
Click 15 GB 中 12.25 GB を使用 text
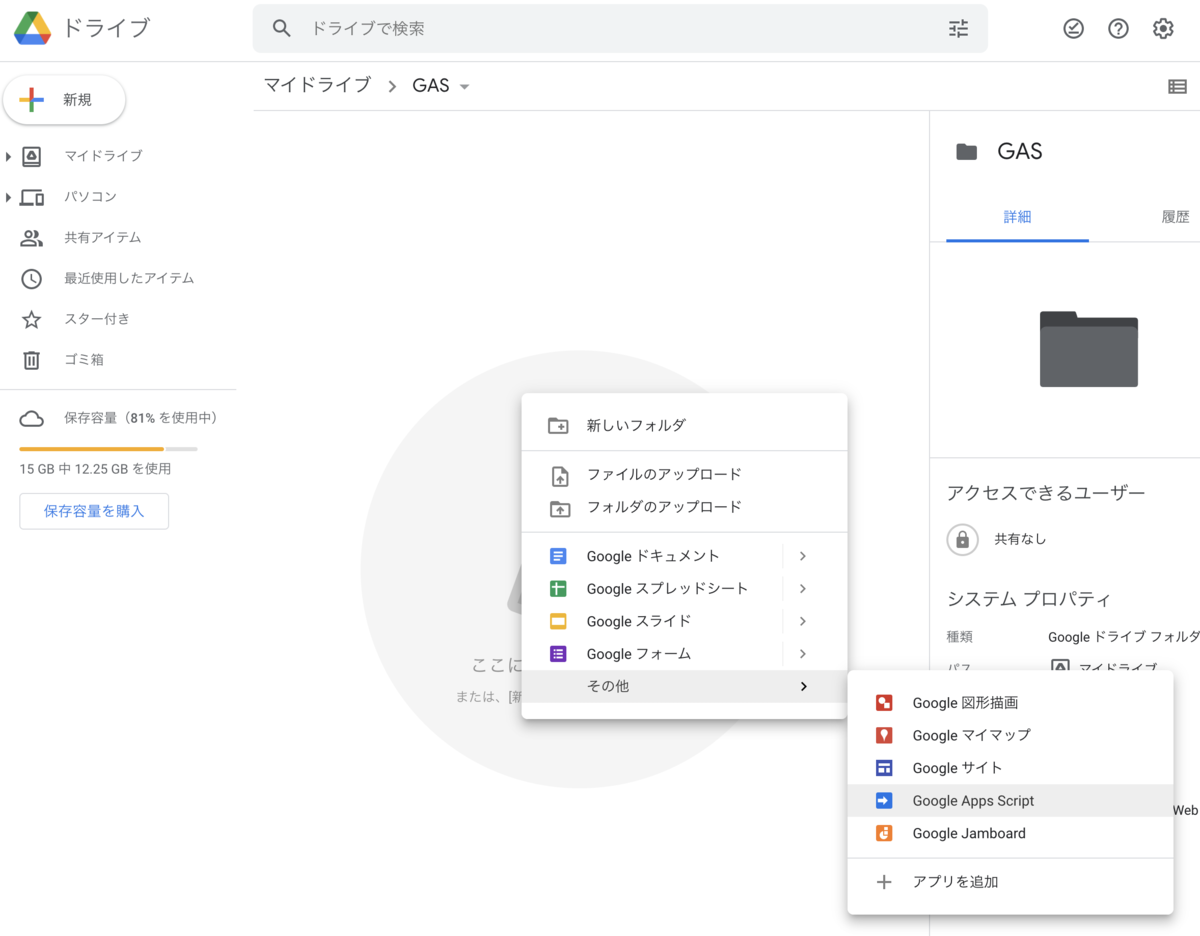tap(95, 469)
